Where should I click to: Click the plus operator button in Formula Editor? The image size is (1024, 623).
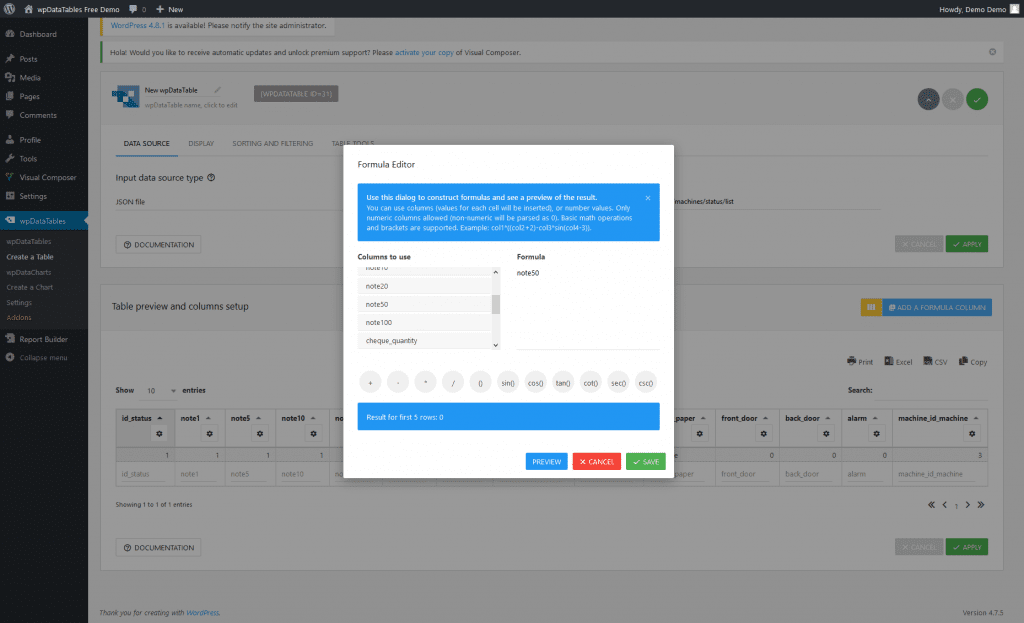pos(370,383)
